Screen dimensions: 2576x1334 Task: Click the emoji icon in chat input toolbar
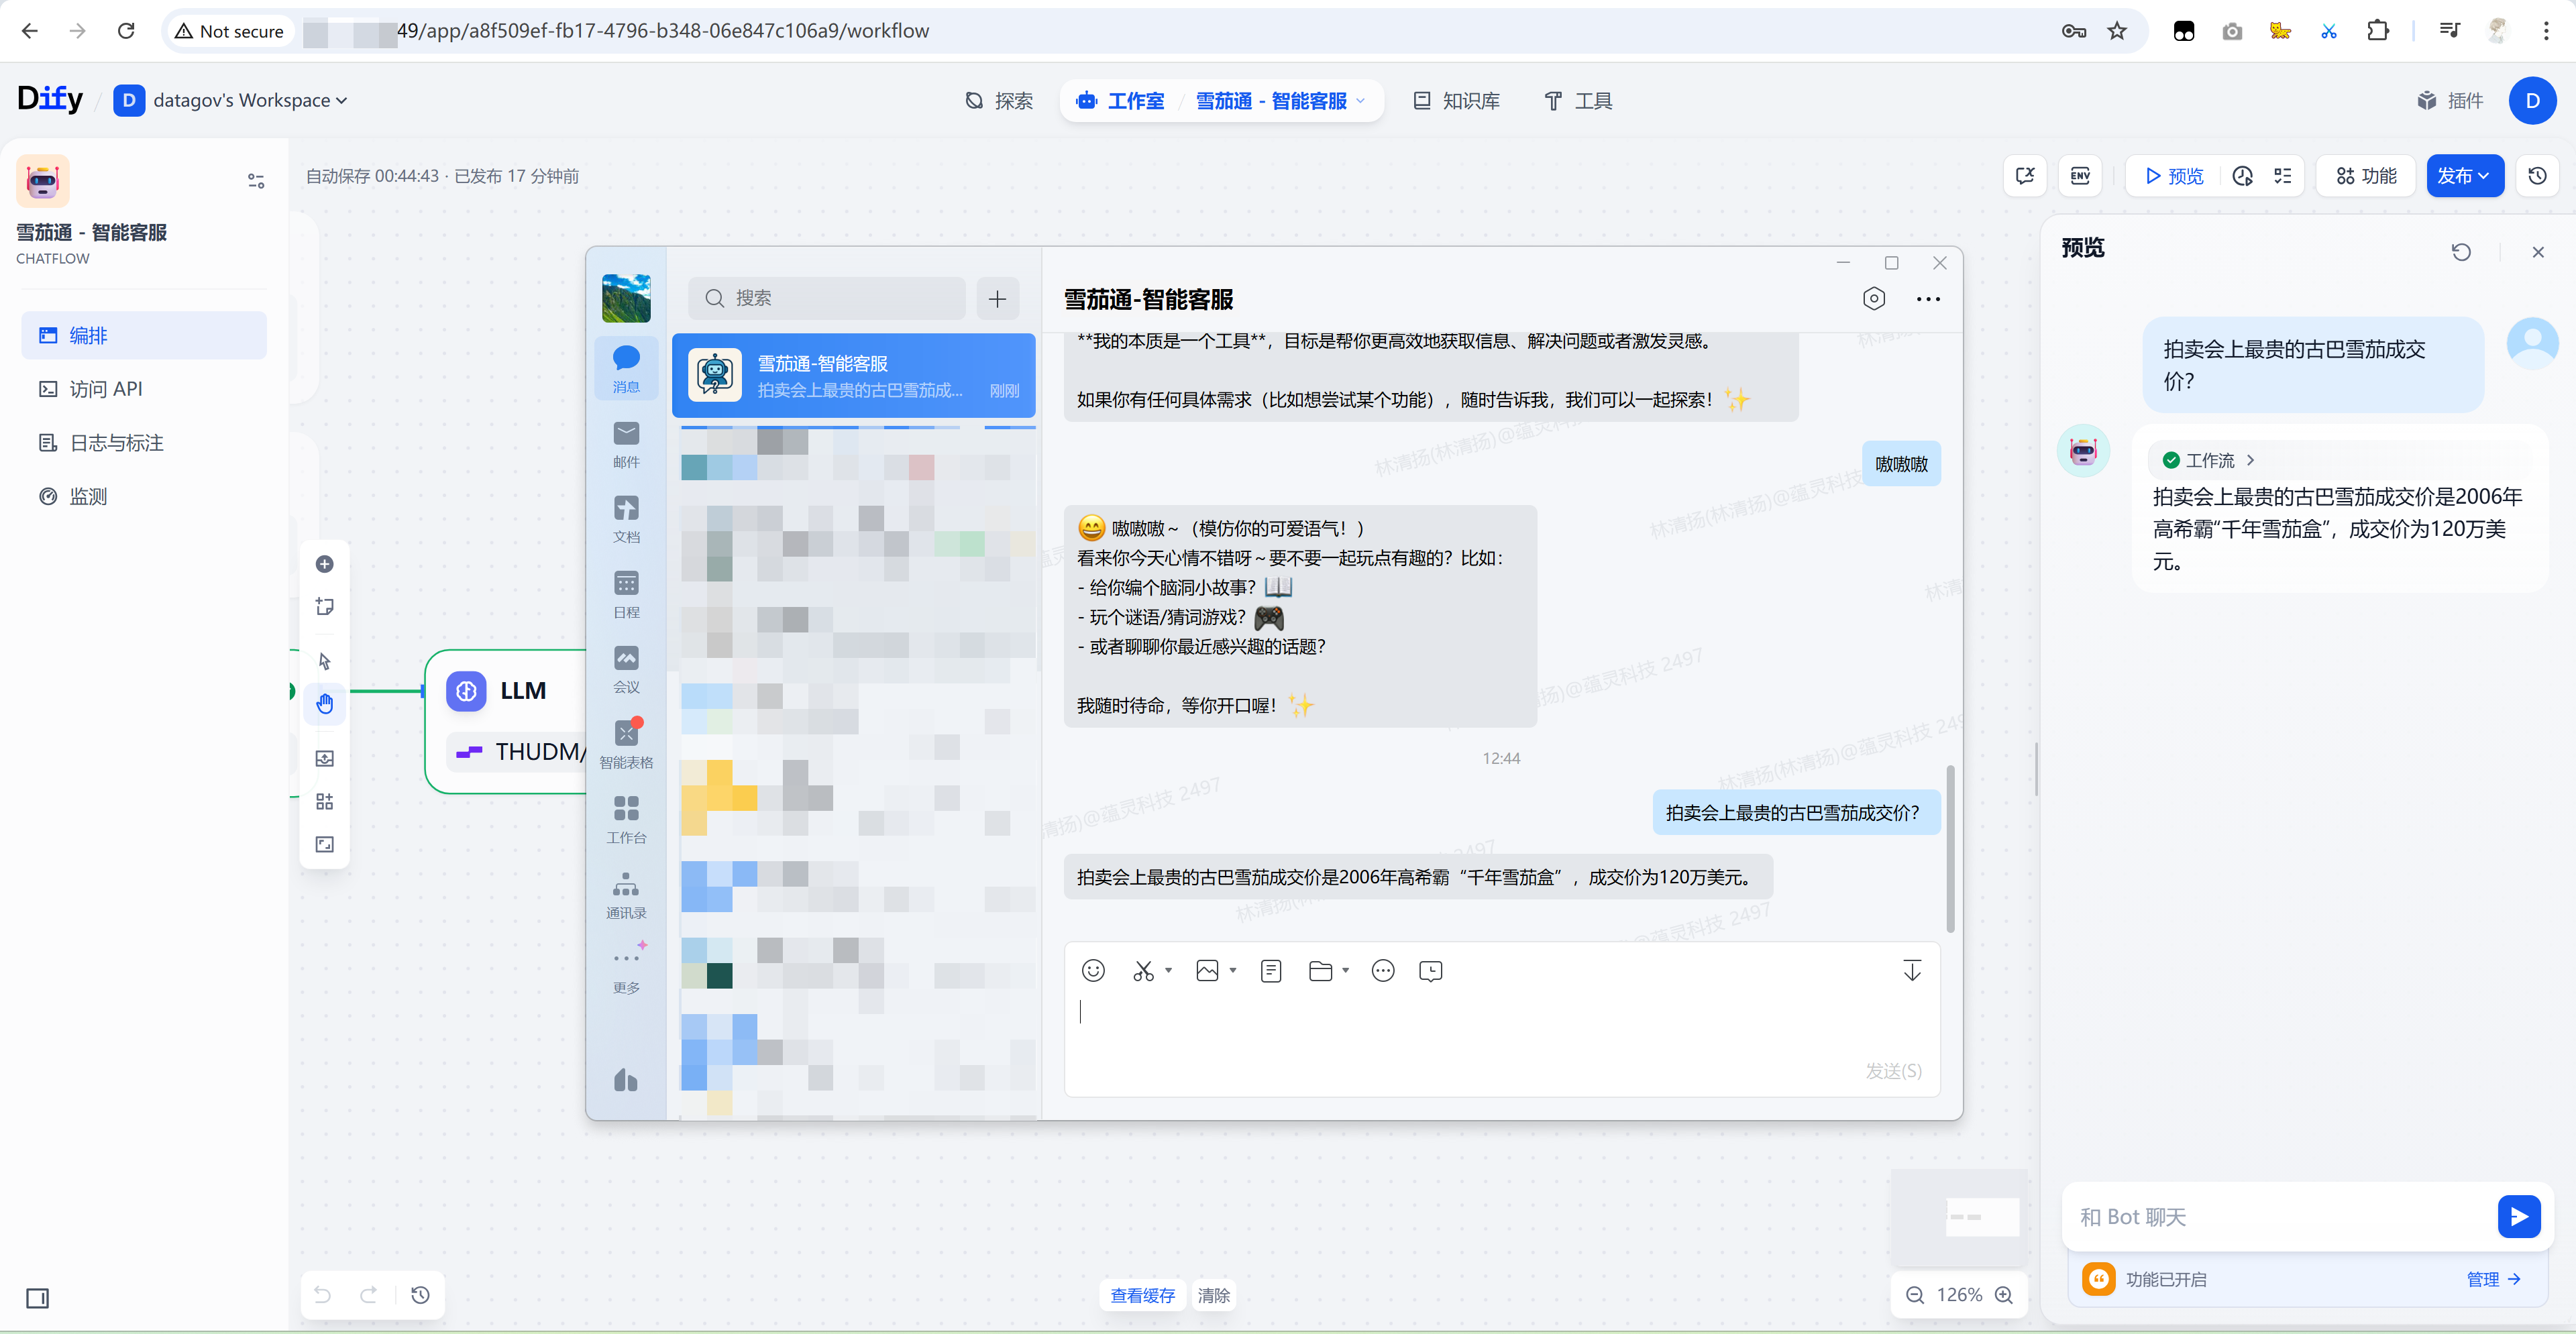1093,970
